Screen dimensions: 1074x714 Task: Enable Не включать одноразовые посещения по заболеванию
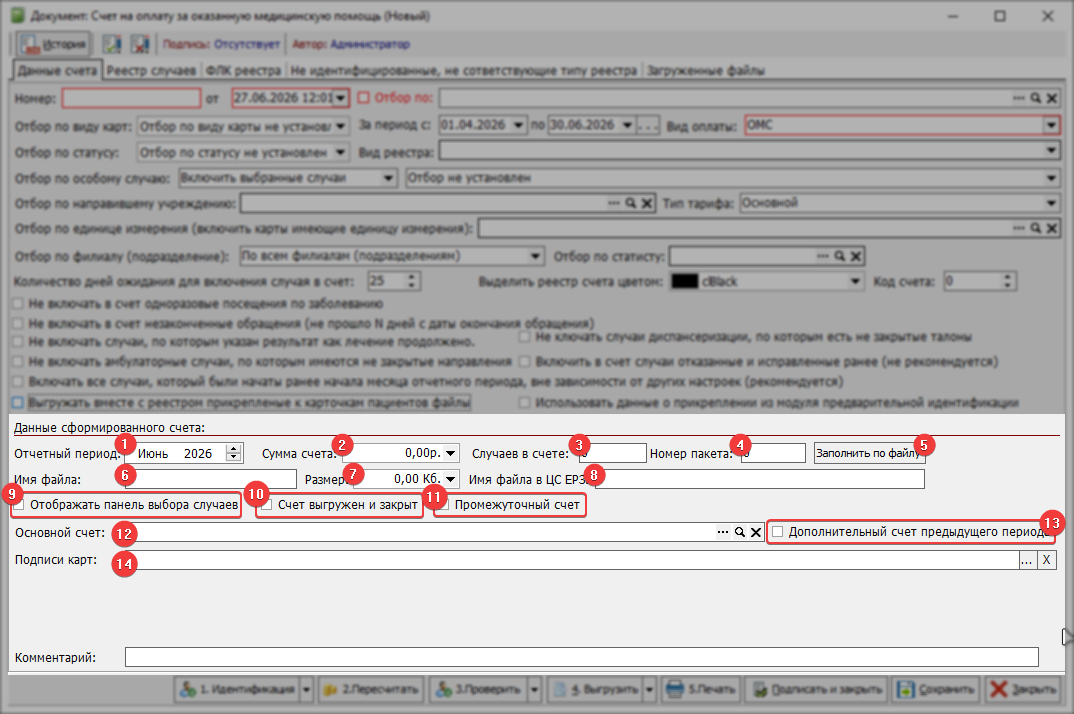(x=18, y=304)
